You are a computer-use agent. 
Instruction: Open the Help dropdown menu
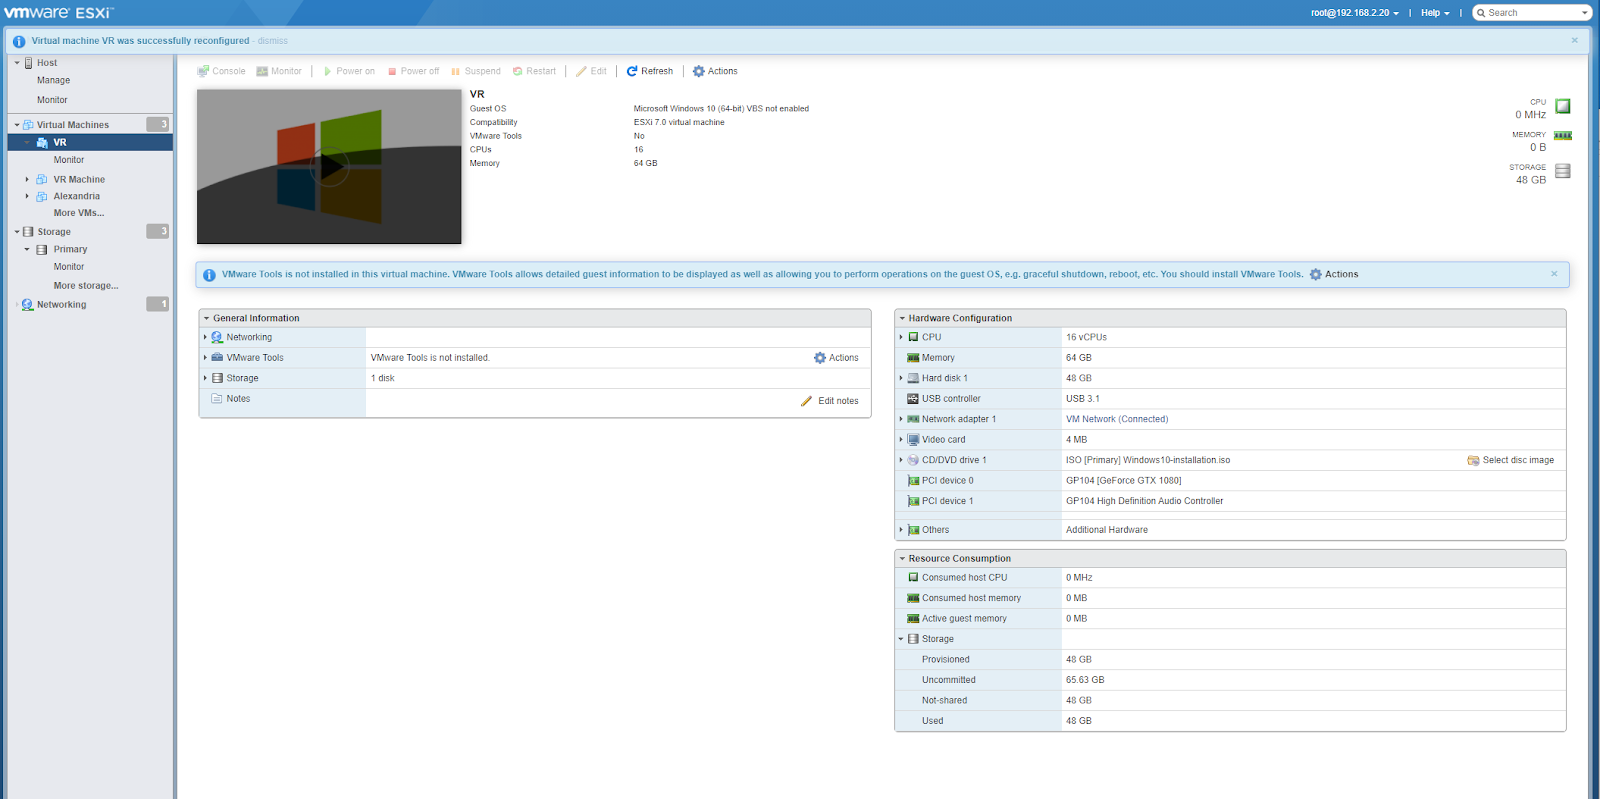click(1435, 13)
